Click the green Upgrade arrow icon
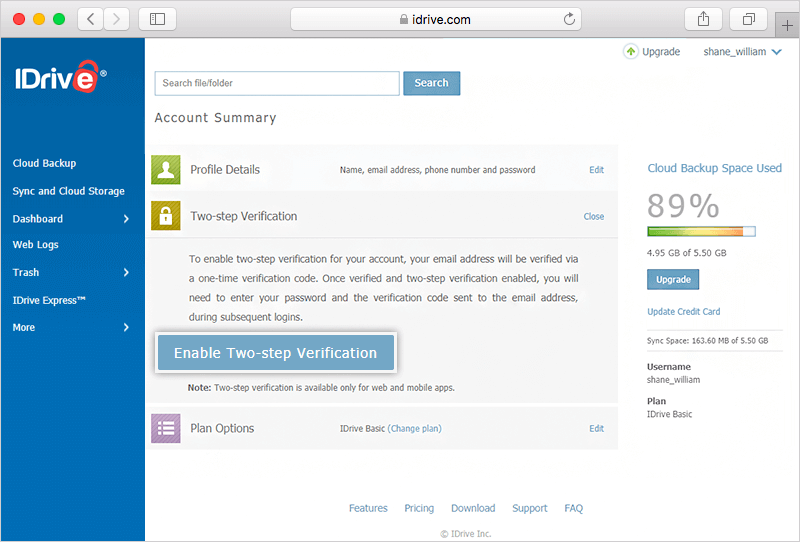 (631, 52)
